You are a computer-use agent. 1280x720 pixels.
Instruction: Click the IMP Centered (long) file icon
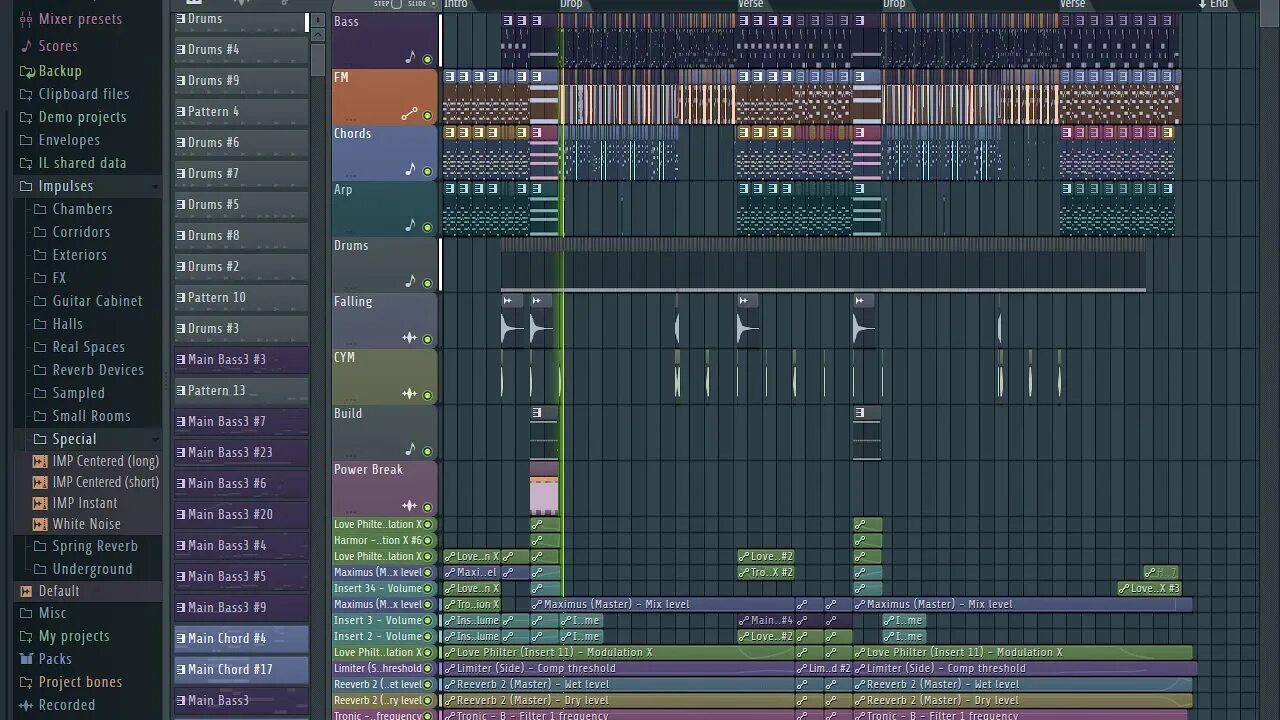click(x=40, y=461)
